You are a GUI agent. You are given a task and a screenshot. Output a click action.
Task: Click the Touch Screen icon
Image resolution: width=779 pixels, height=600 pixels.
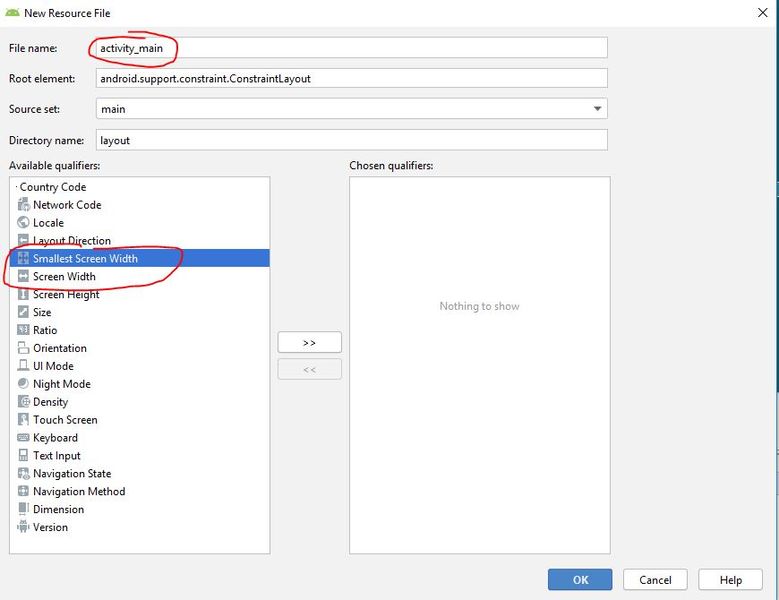coord(23,419)
